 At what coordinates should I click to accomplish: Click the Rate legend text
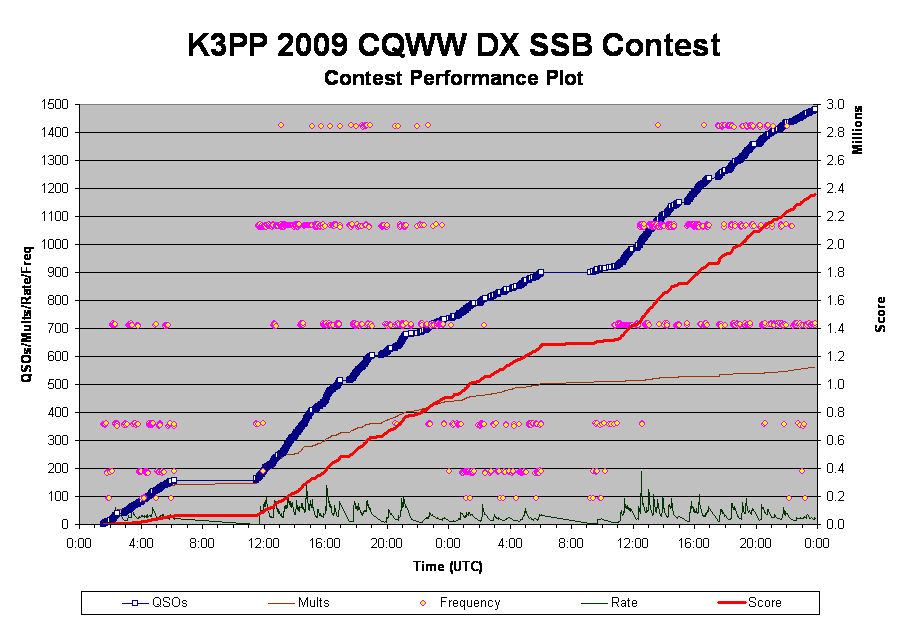624,603
